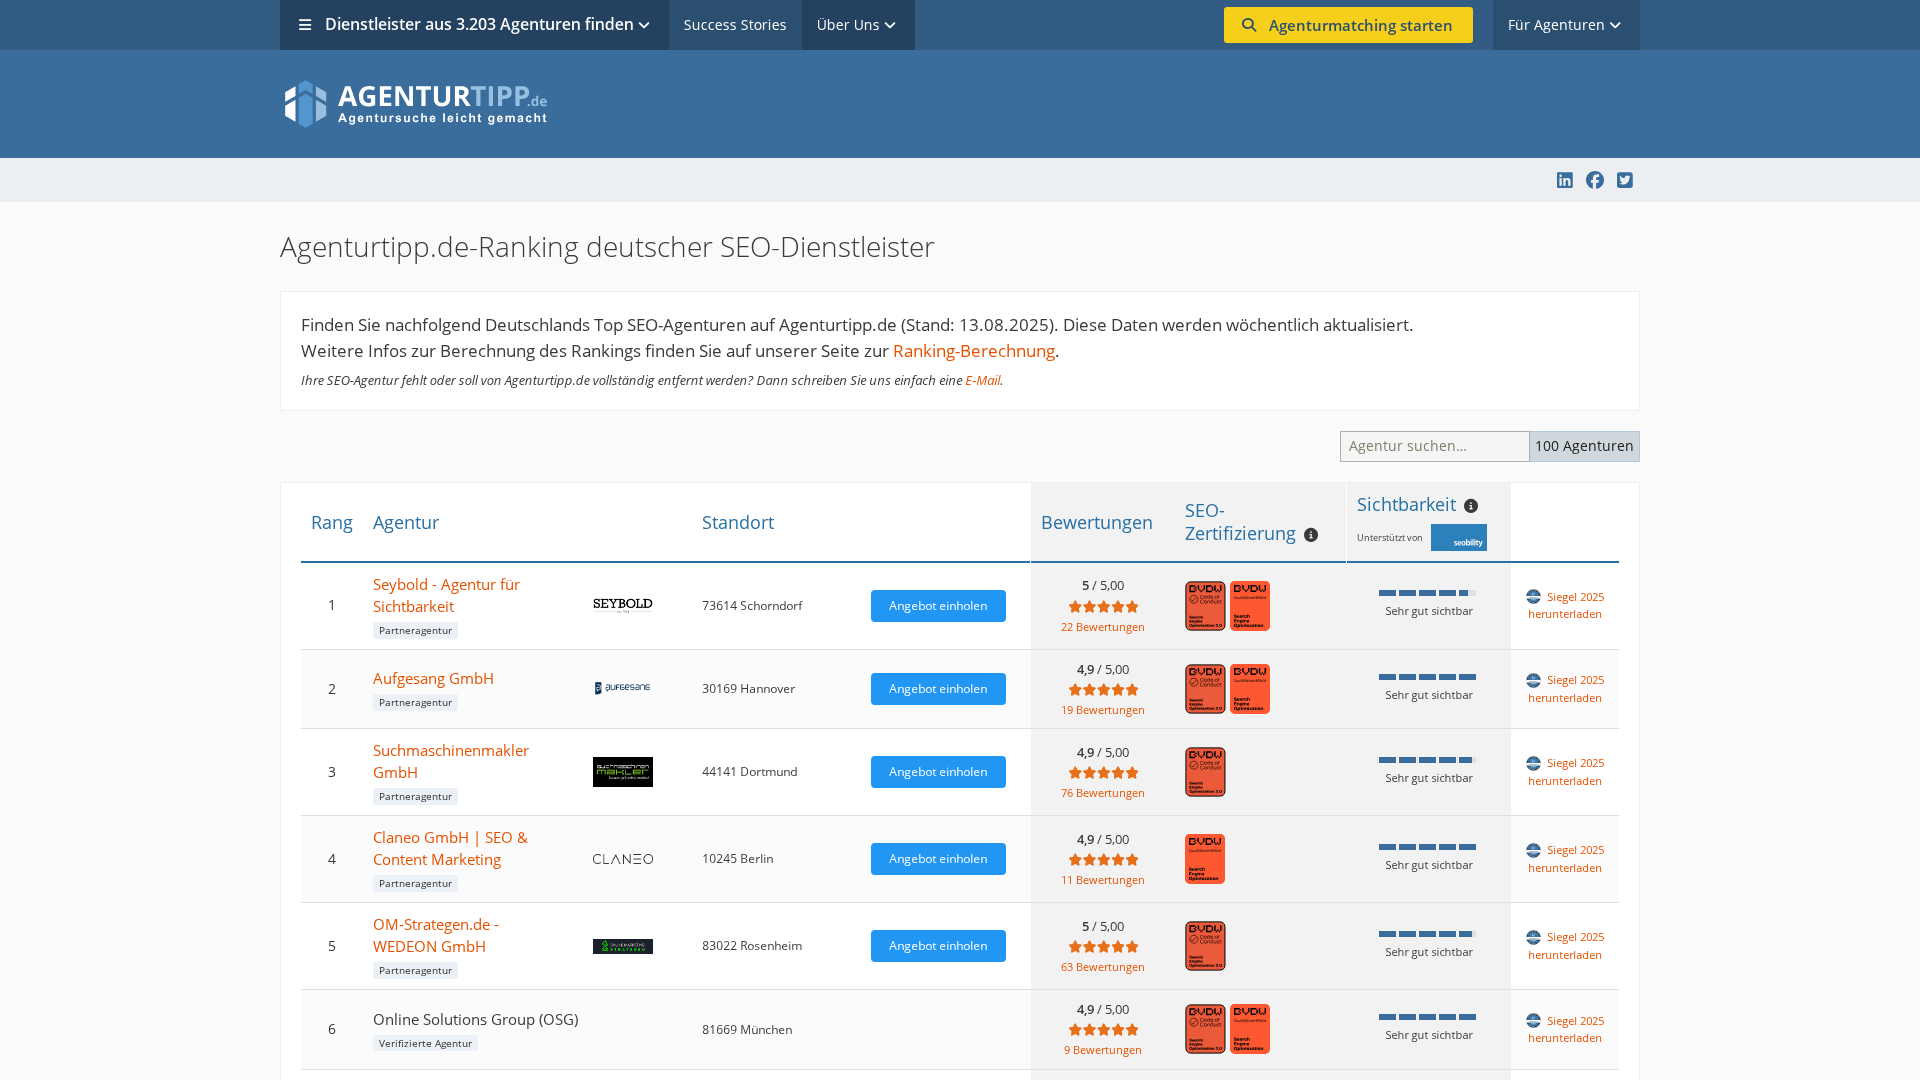This screenshot has height=1080, width=1920.
Task: Click the seobility sponsor logo
Action: pyautogui.click(x=1458, y=538)
